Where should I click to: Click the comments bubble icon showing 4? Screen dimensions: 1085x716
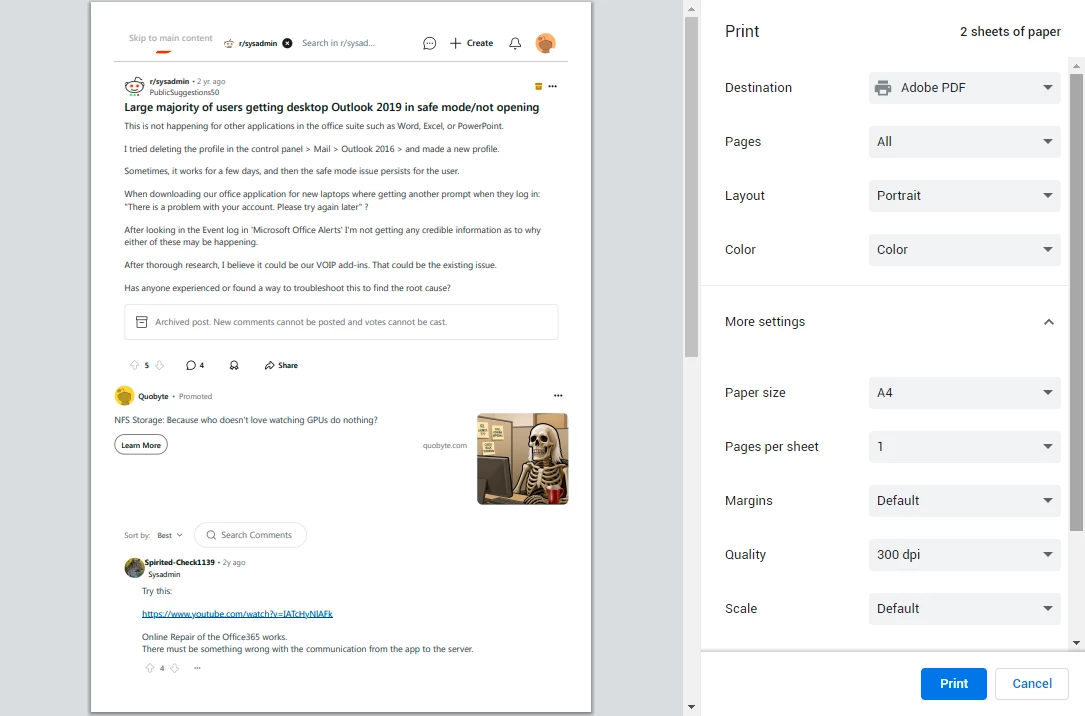pyautogui.click(x=191, y=365)
